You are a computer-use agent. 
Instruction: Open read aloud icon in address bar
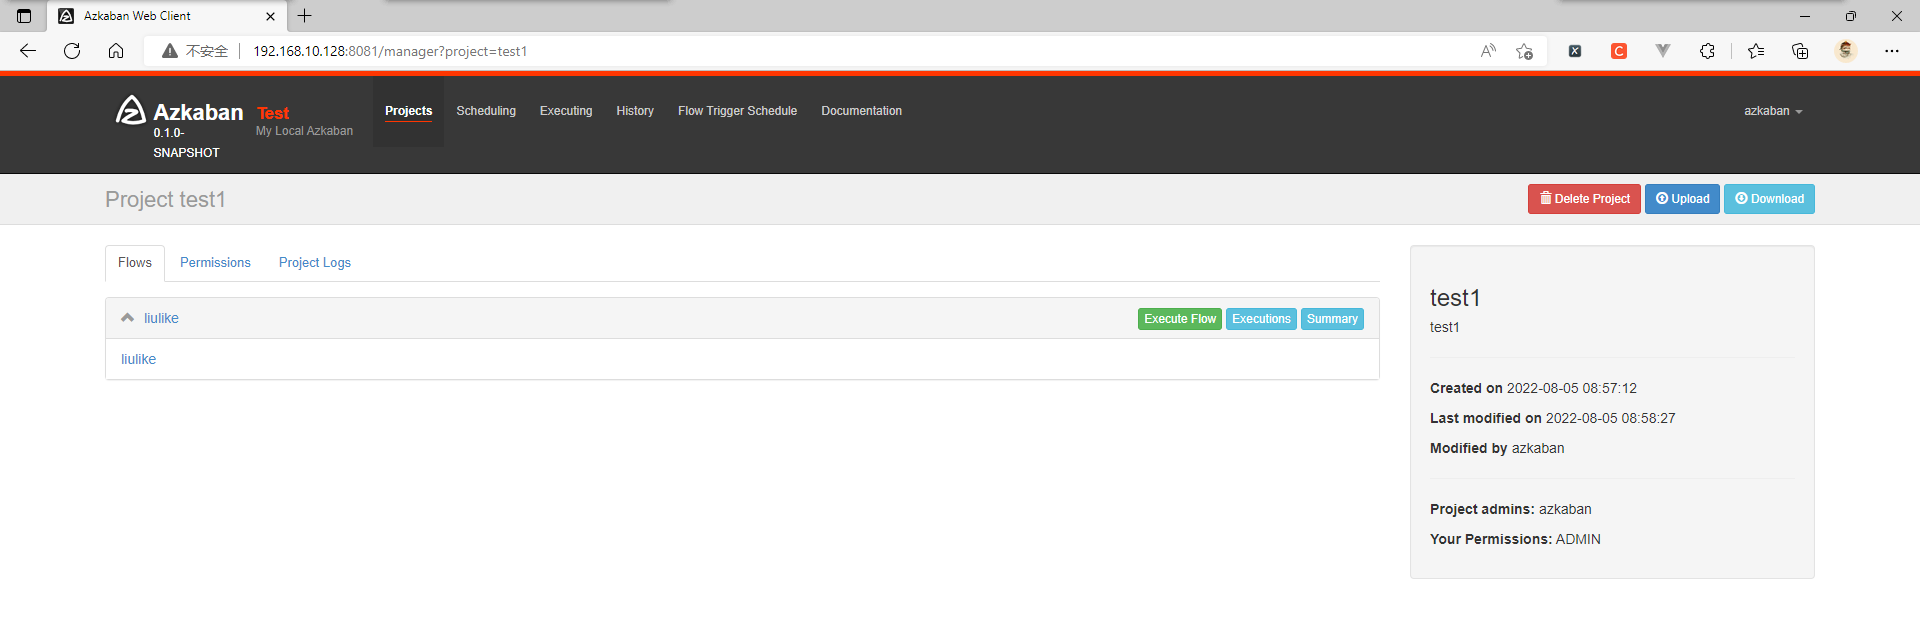coord(1488,51)
